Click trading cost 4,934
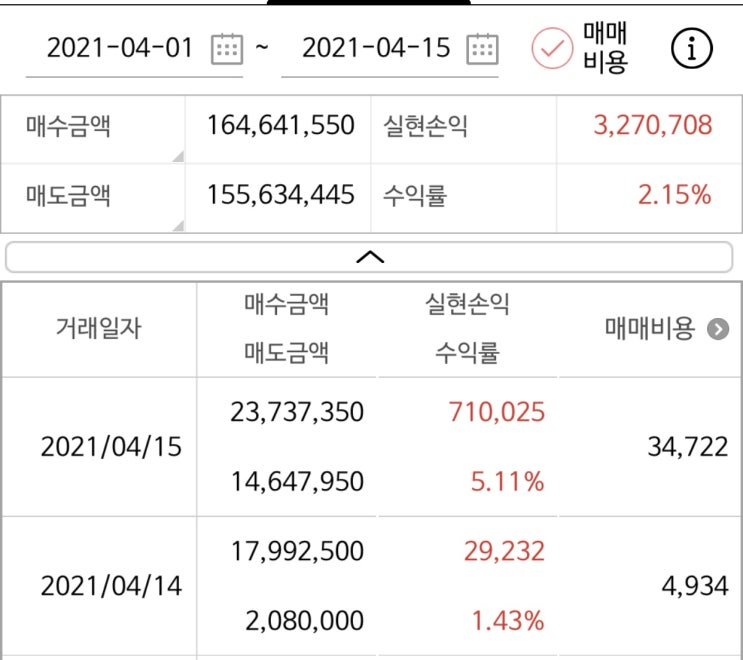Screen dimensions: 743x660 point(695,586)
